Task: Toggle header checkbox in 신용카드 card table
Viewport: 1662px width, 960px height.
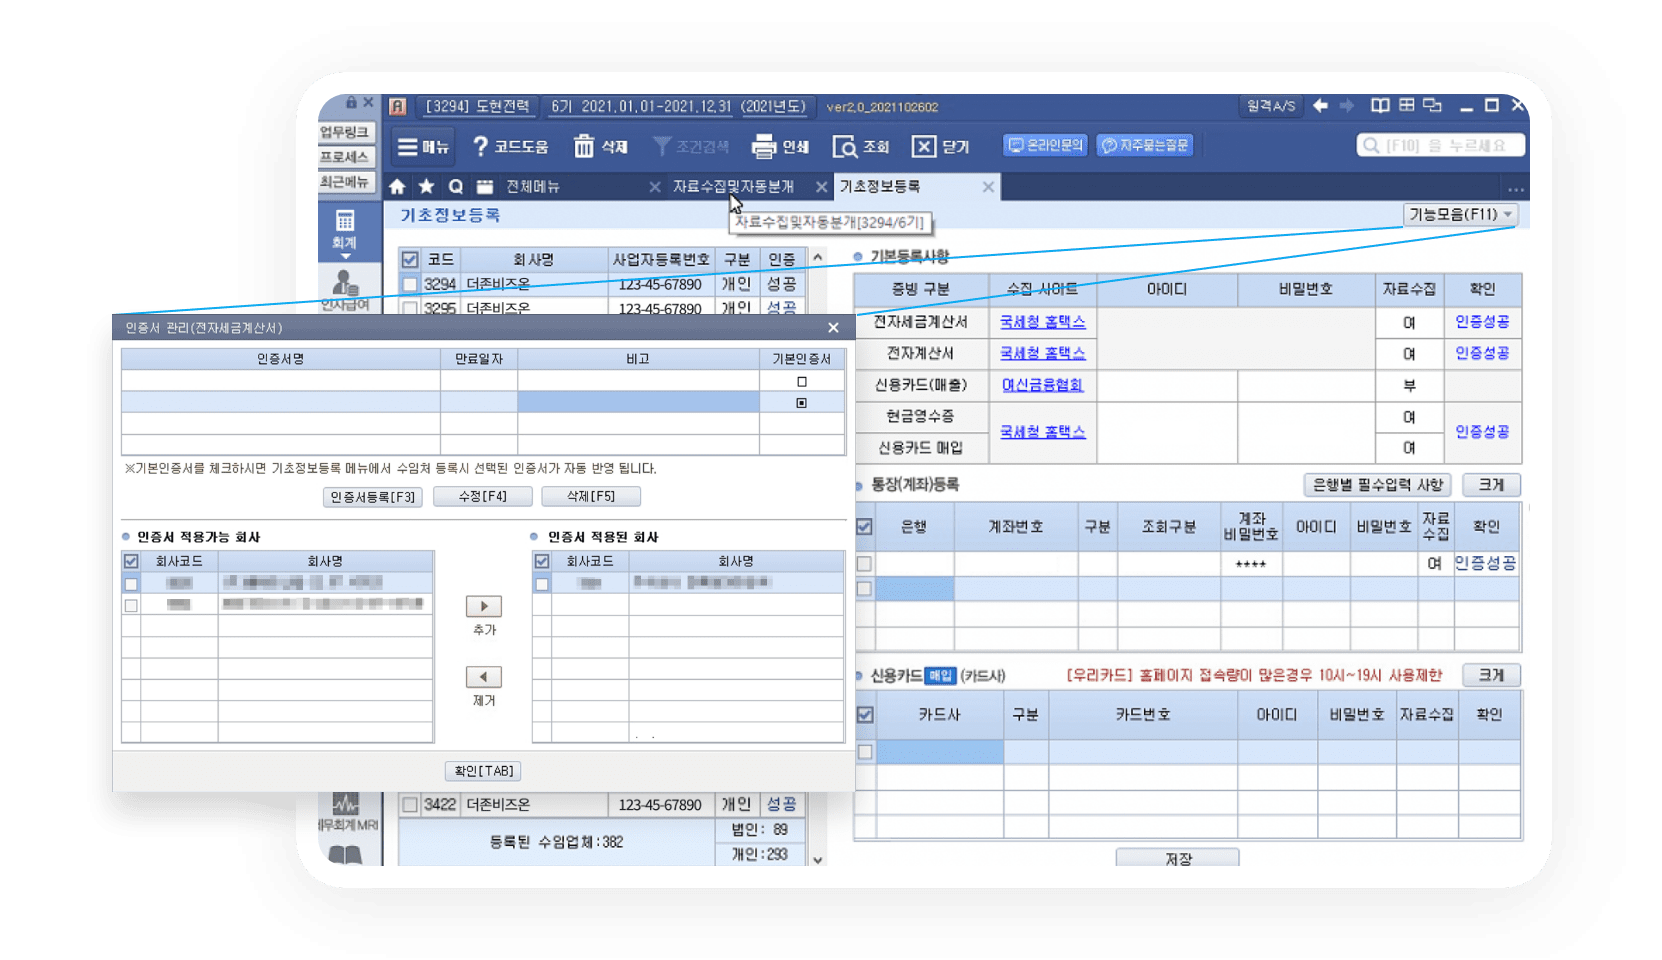Action: (x=865, y=715)
